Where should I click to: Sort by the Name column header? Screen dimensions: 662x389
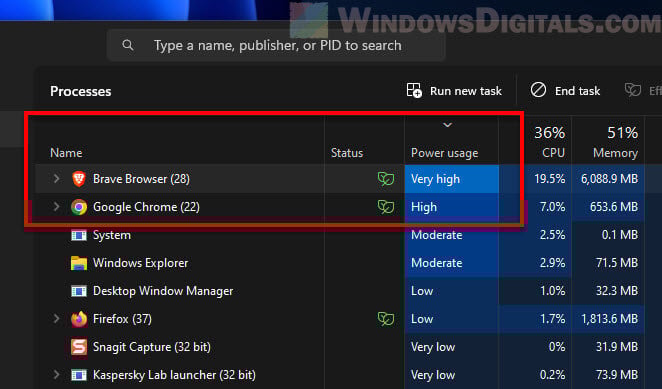pos(66,153)
